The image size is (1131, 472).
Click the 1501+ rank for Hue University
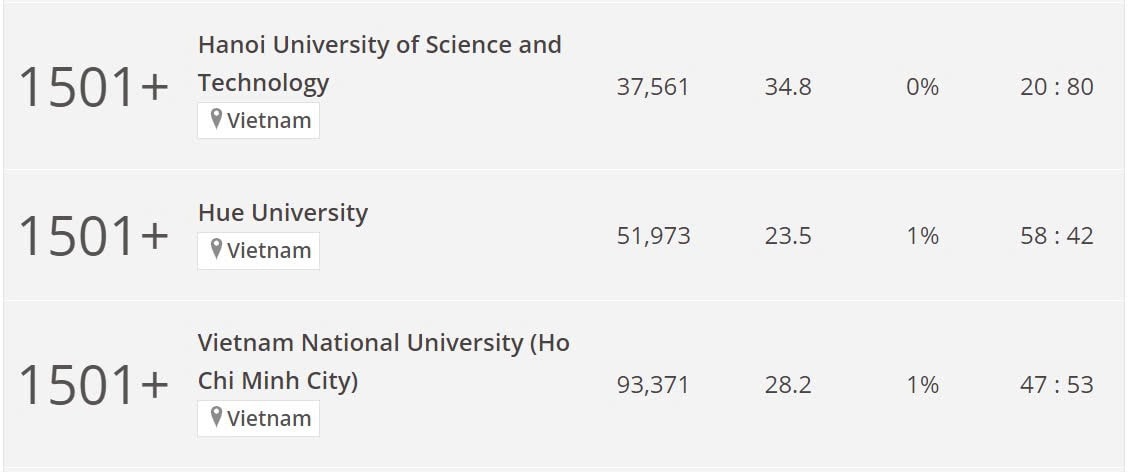[x=94, y=236]
